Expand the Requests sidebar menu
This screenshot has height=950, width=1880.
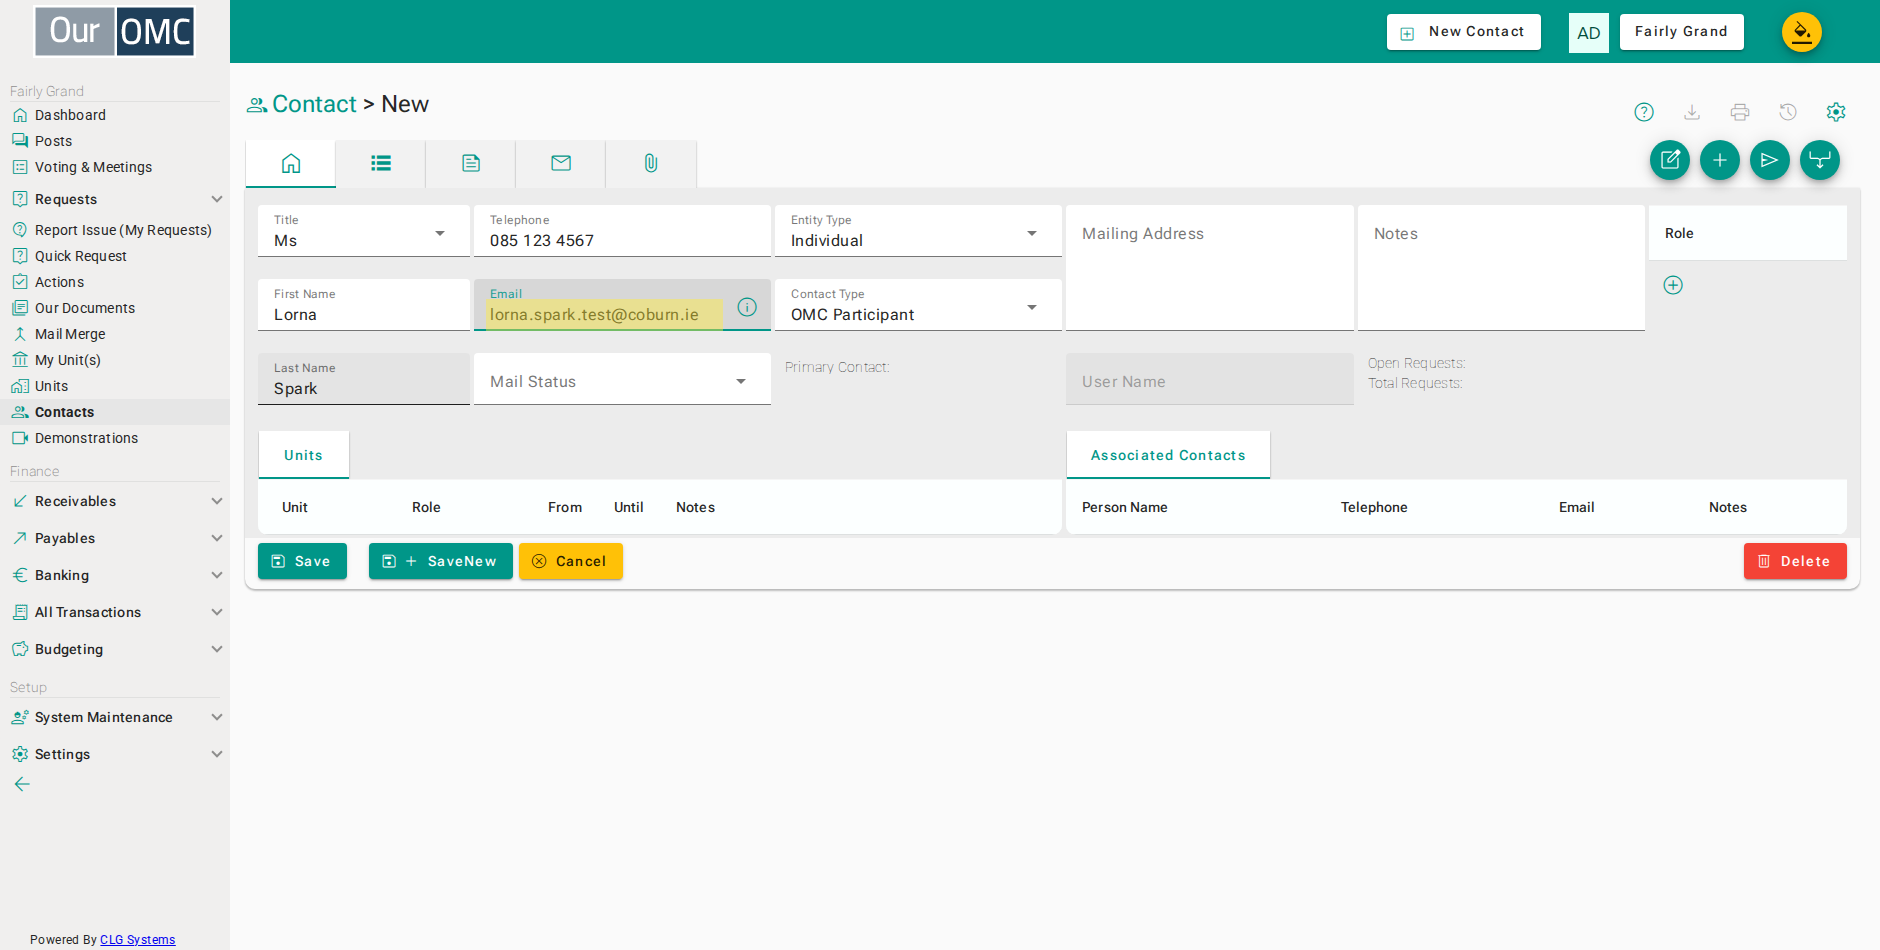pos(115,199)
